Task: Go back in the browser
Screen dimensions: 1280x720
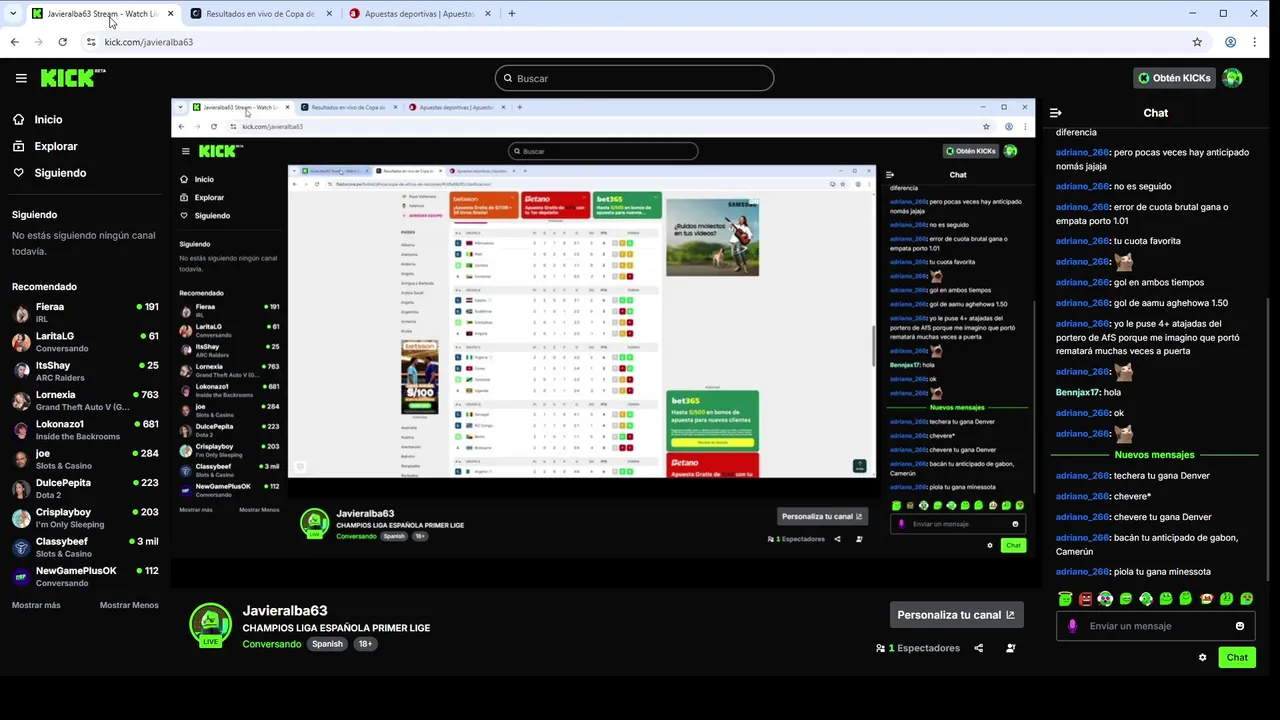Action: coord(14,42)
